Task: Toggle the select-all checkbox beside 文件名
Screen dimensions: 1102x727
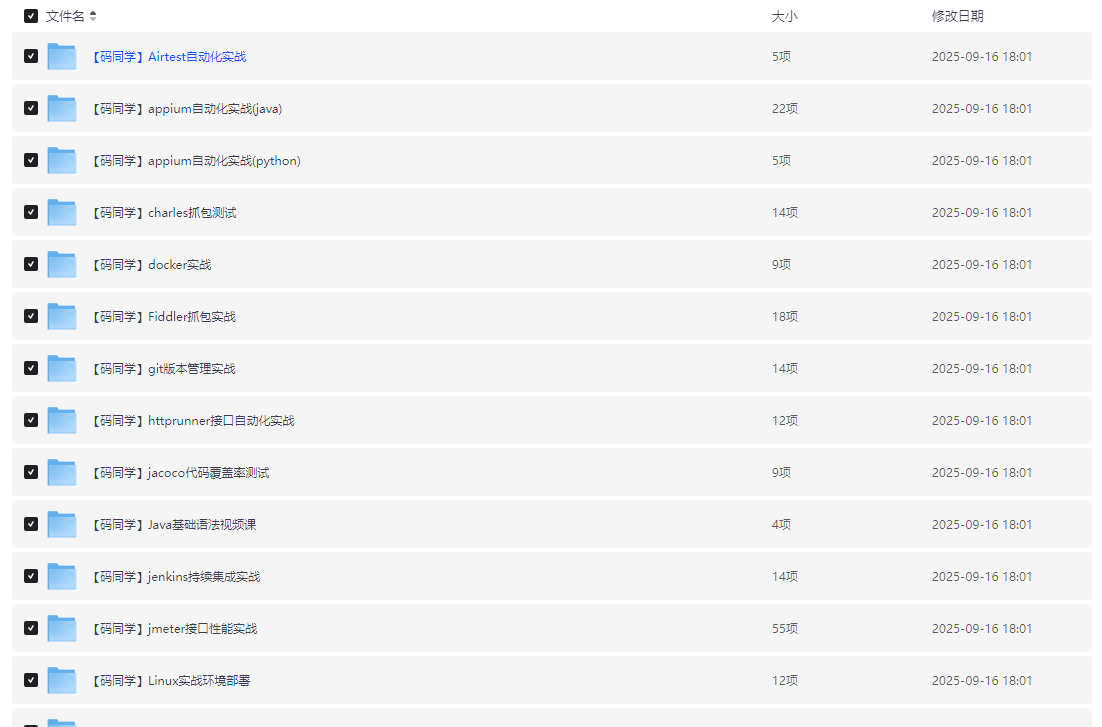Action: coord(31,16)
